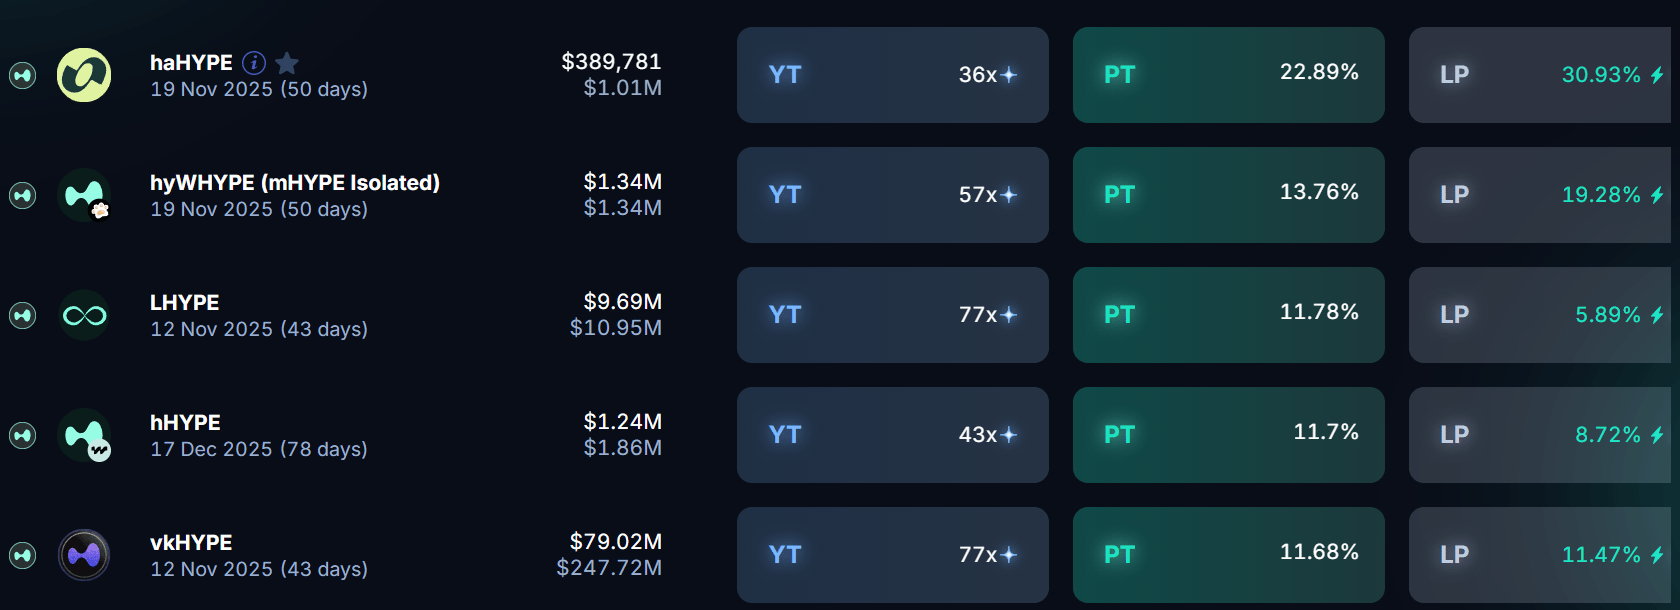Click the info icon next to haHYPE
The width and height of the screenshot is (1680, 610).
coord(254,63)
